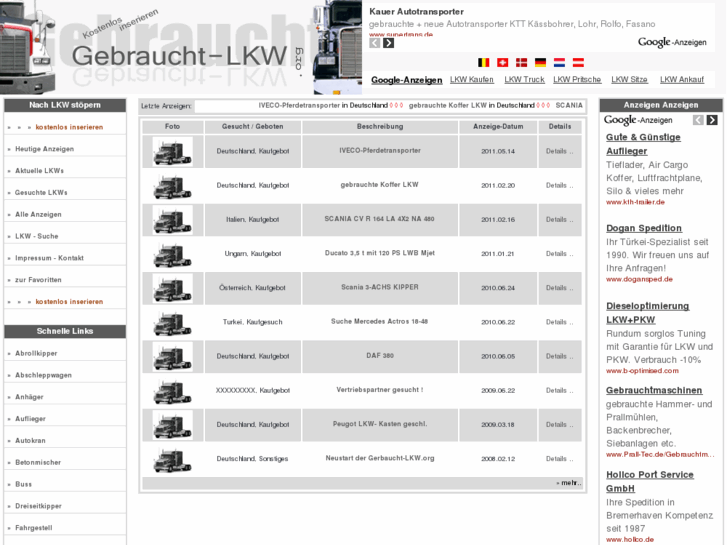The height and width of the screenshot is (545, 727).
Task: Open Aktuelle LKWs in the sidebar
Action: point(39,171)
